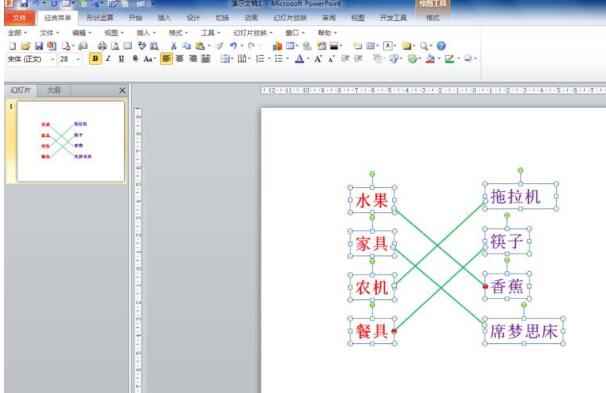The height and width of the screenshot is (393, 606).
Task: Open the blue question mark help icon
Action: [441, 46]
